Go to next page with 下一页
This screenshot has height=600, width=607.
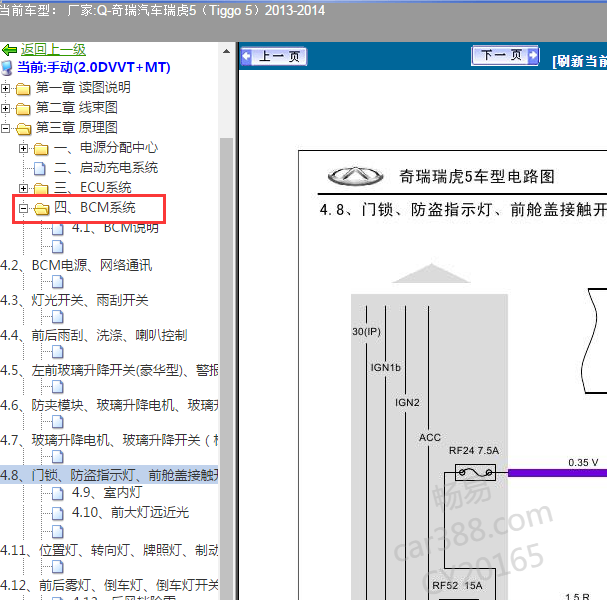(505, 55)
